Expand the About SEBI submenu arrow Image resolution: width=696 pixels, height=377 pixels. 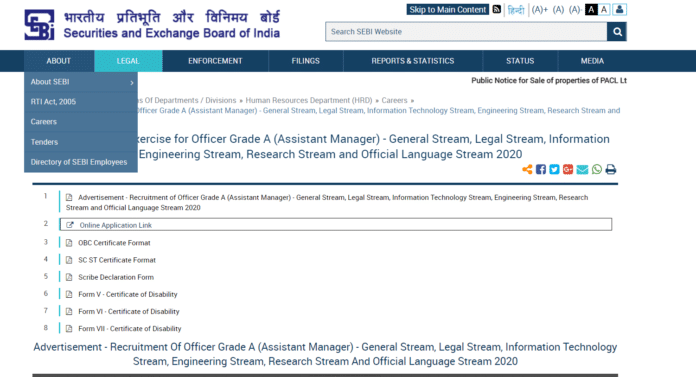click(132, 83)
